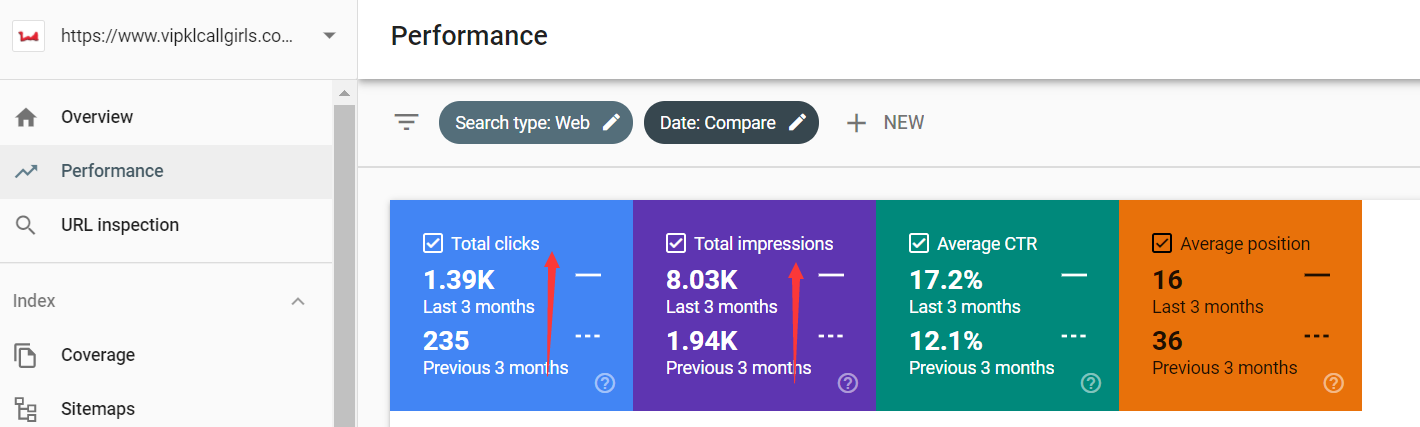1420x427 pixels.
Task: Click the Total impressions card label
Action: coord(763,243)
